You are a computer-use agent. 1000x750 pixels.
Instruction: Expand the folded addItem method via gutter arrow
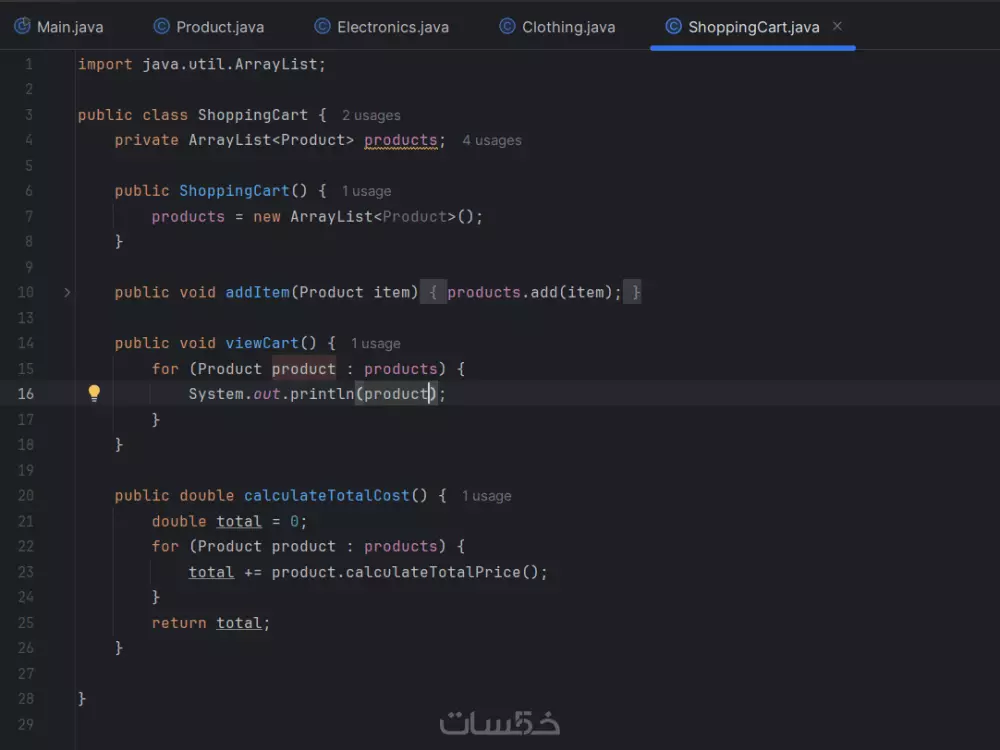[x=66, y=292]
